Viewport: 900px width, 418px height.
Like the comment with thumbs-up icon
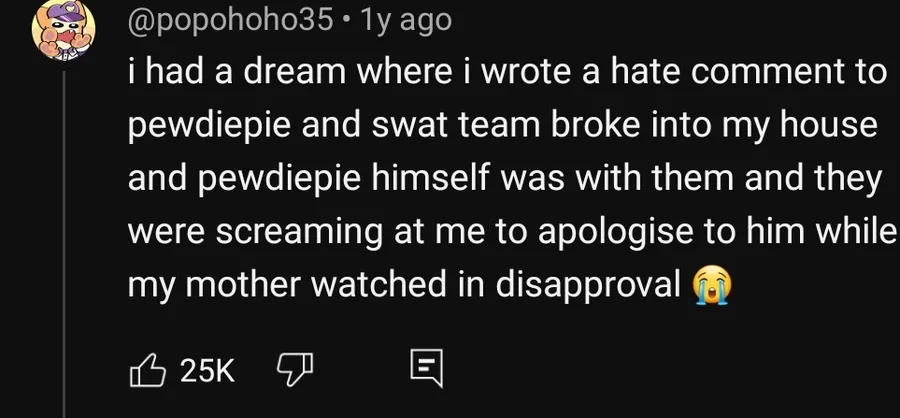tap(148, 370)
